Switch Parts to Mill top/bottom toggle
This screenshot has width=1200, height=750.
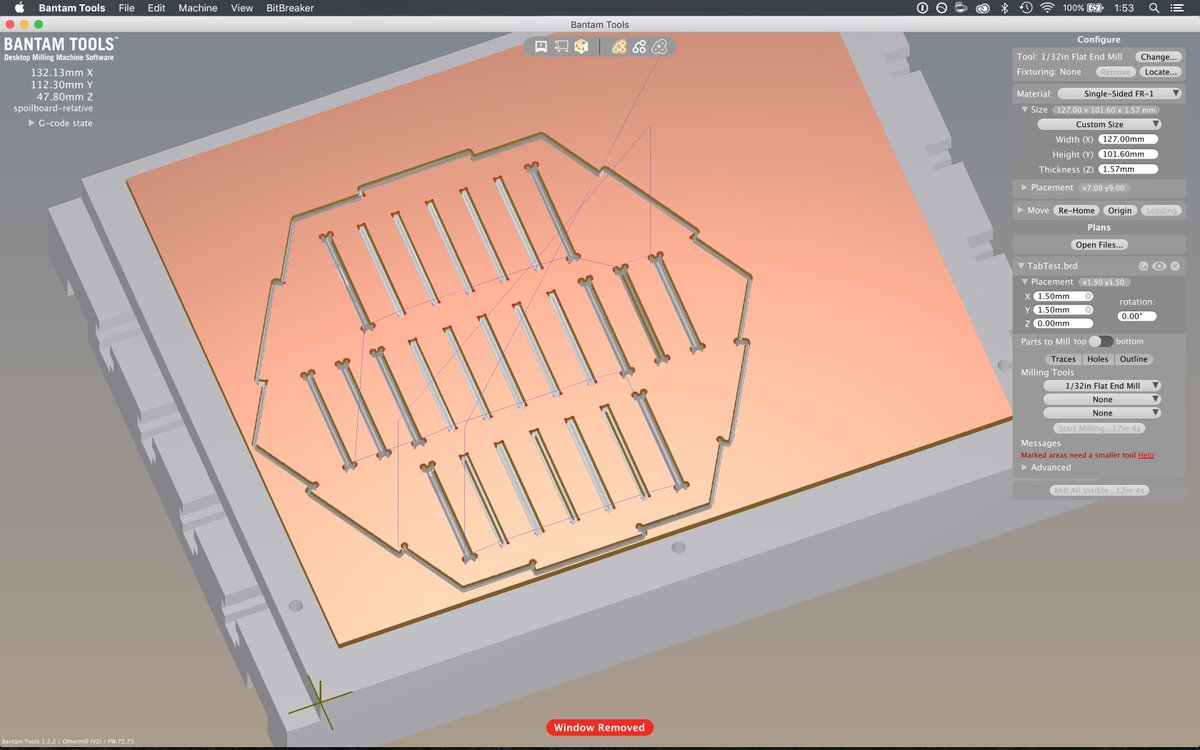coord(1099,342)
